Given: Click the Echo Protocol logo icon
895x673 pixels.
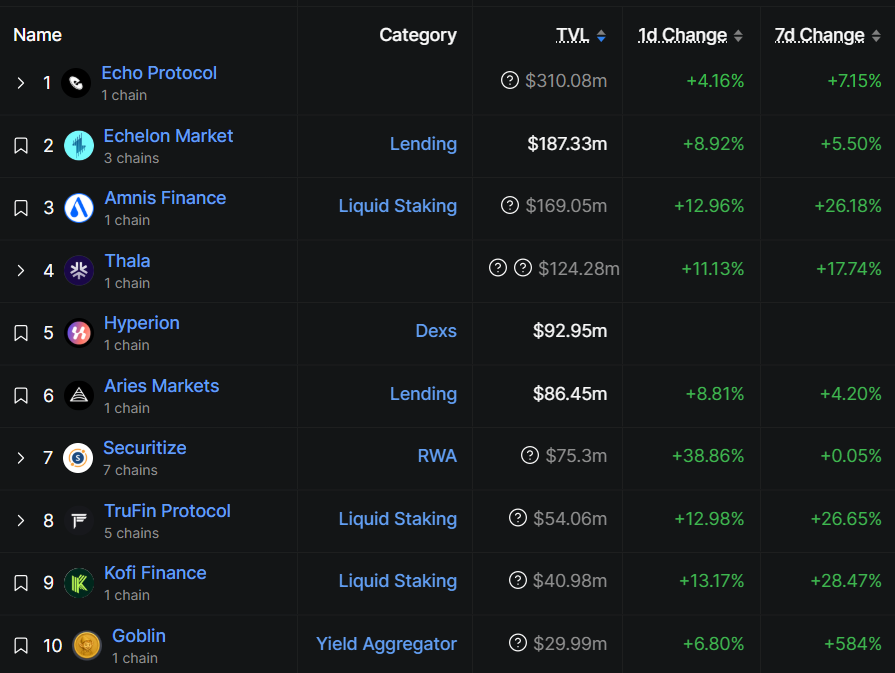Looking at the screenshot, I should click(76, 83).
